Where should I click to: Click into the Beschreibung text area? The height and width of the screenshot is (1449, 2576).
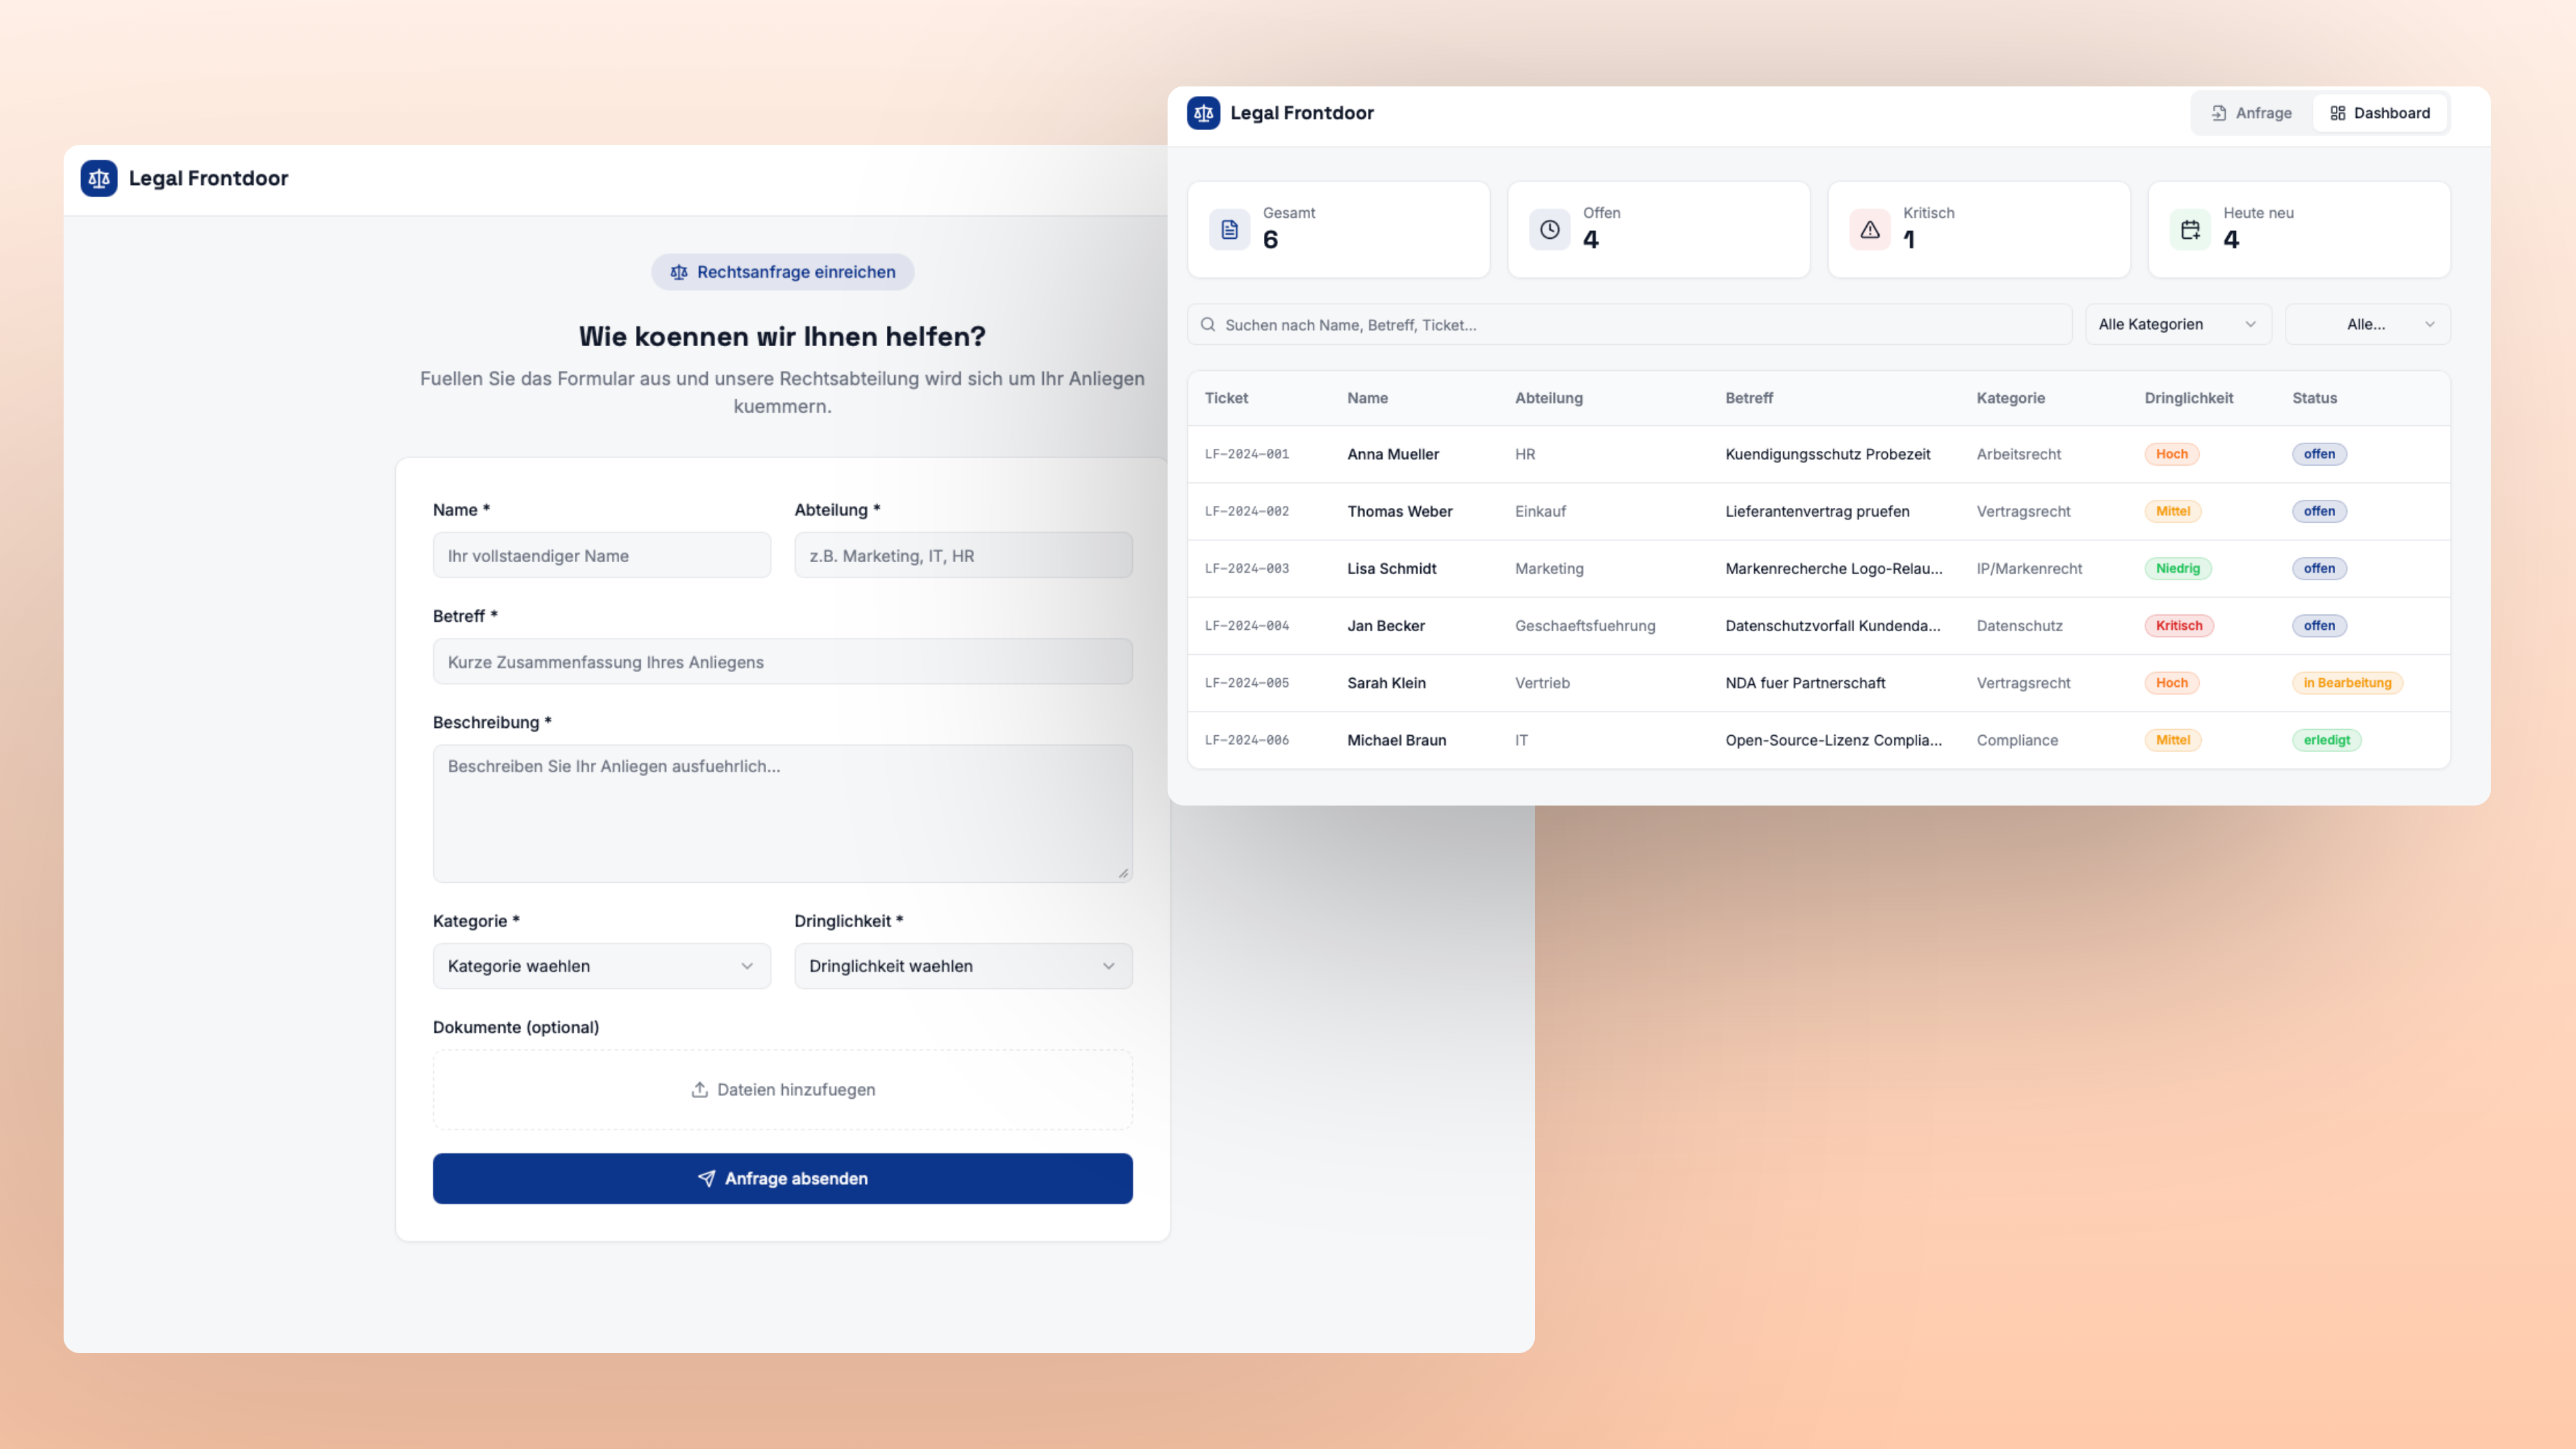(782, 813)
